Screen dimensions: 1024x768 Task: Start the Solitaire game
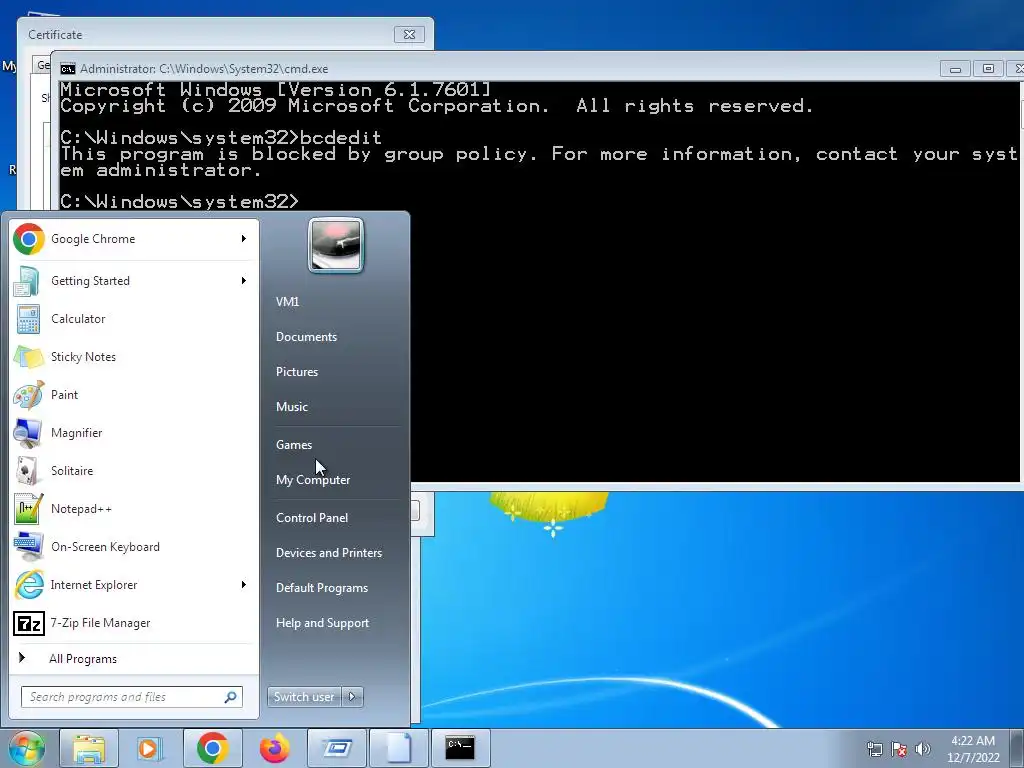(x=133, y=471)
